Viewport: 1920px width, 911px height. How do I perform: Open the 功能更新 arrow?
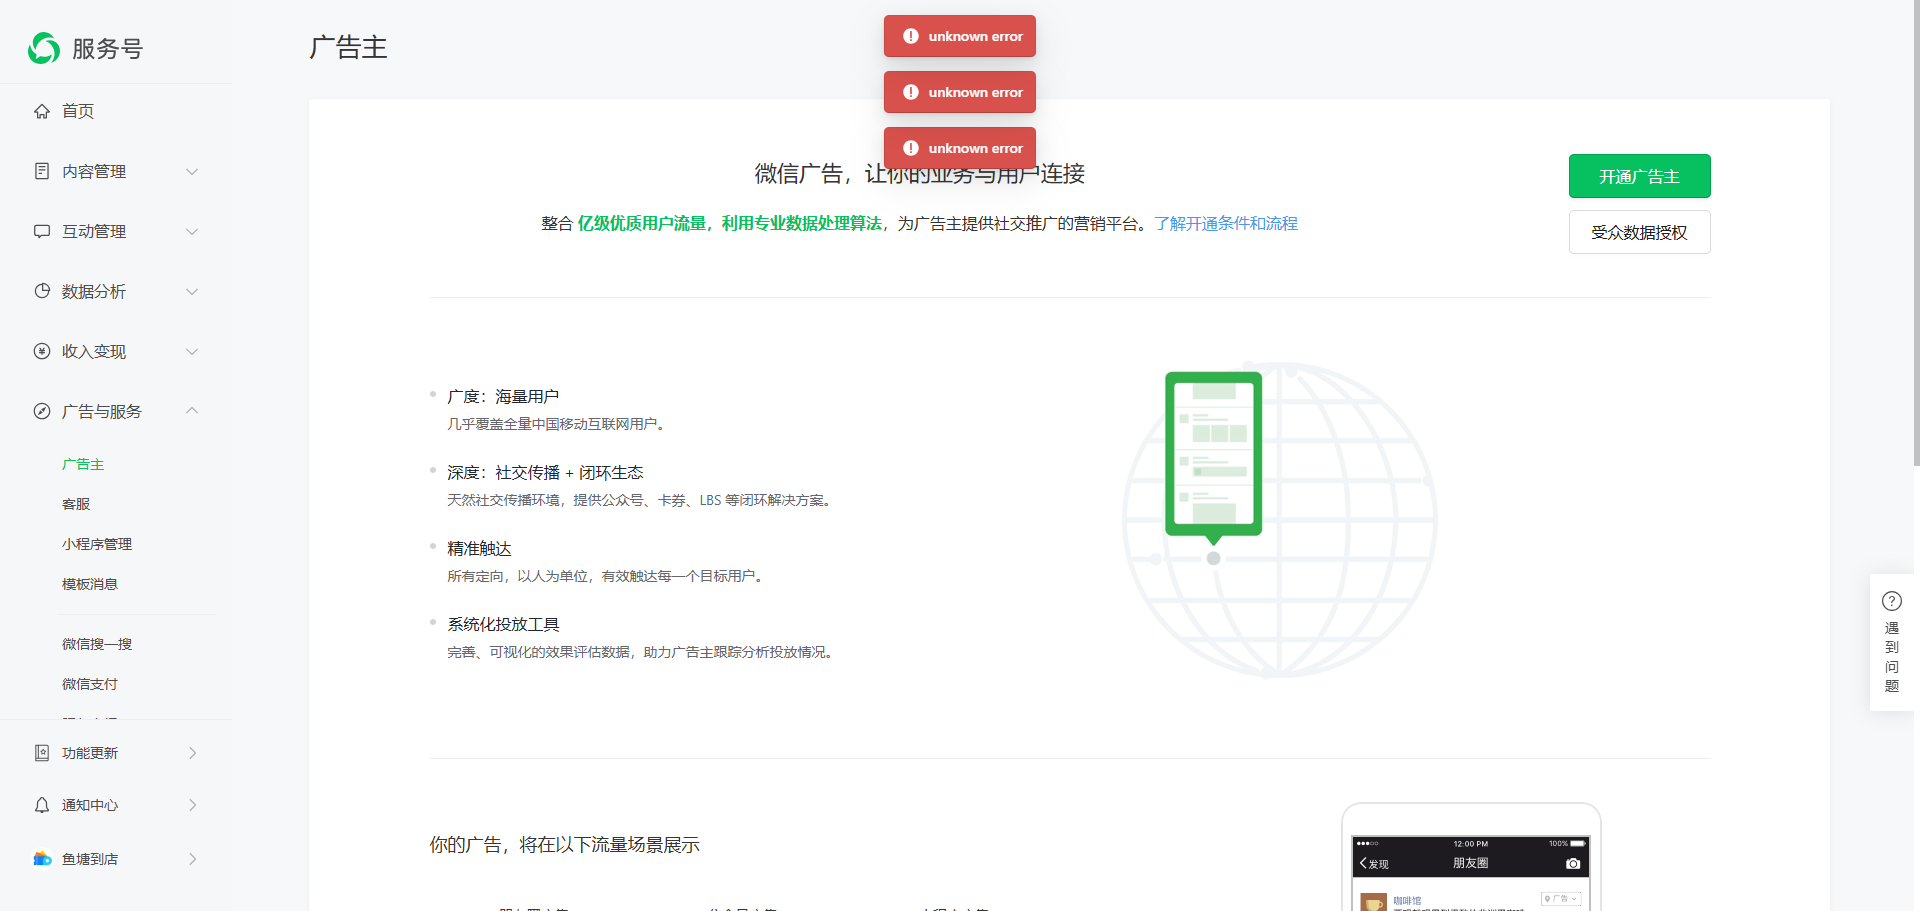(193, 753)
